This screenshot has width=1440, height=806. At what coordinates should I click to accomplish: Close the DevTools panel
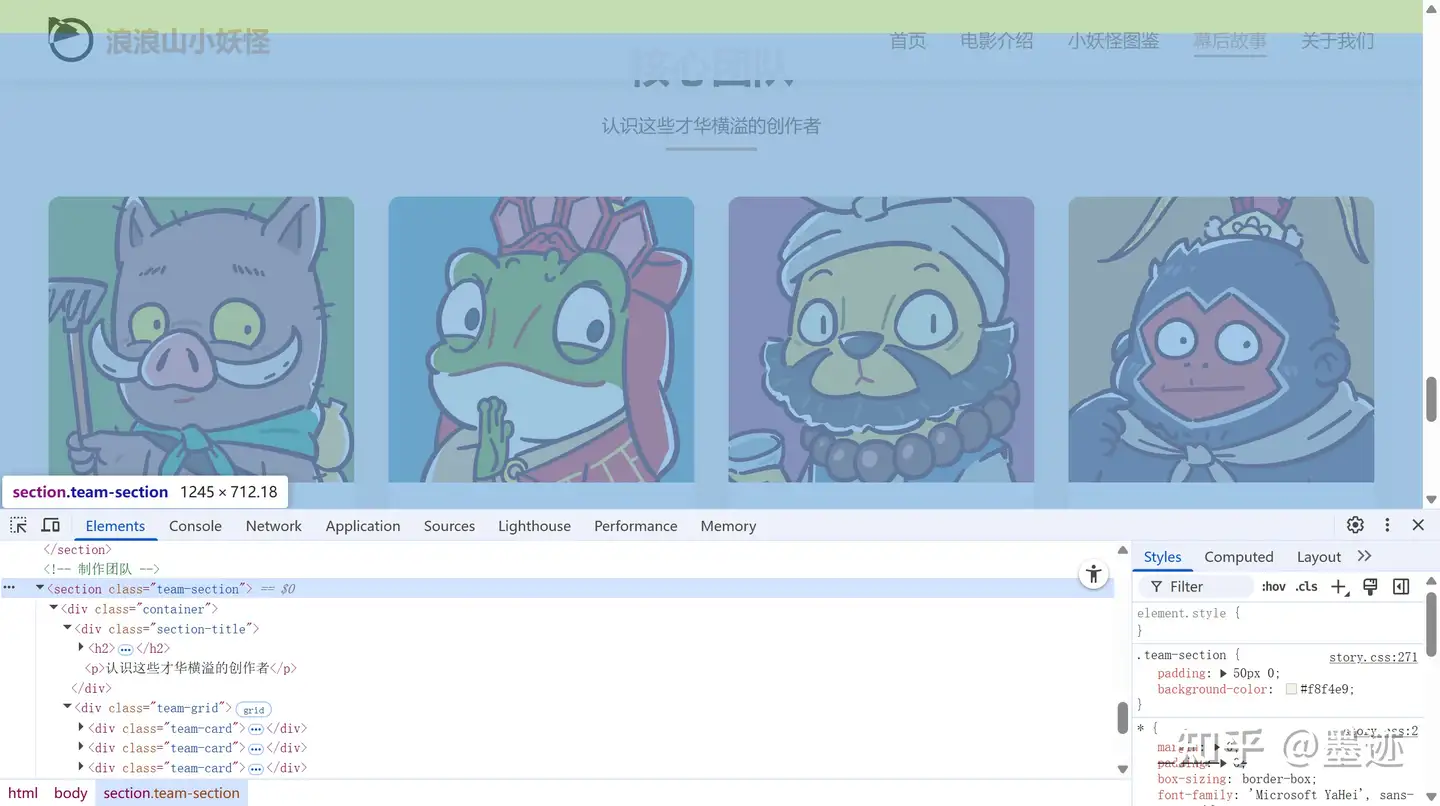point(1418,525)
